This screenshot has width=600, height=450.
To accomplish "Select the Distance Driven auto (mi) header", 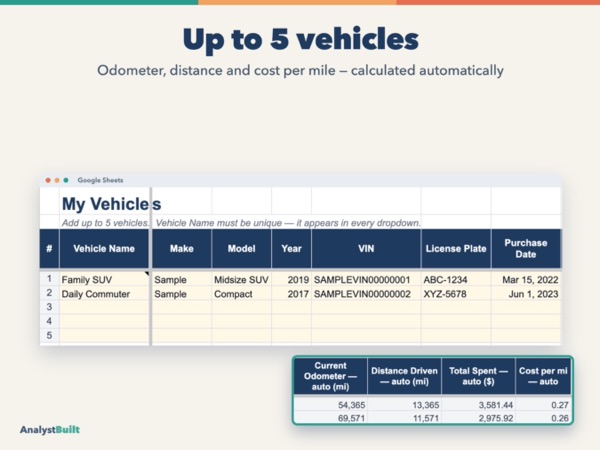I will coord(404,376).
